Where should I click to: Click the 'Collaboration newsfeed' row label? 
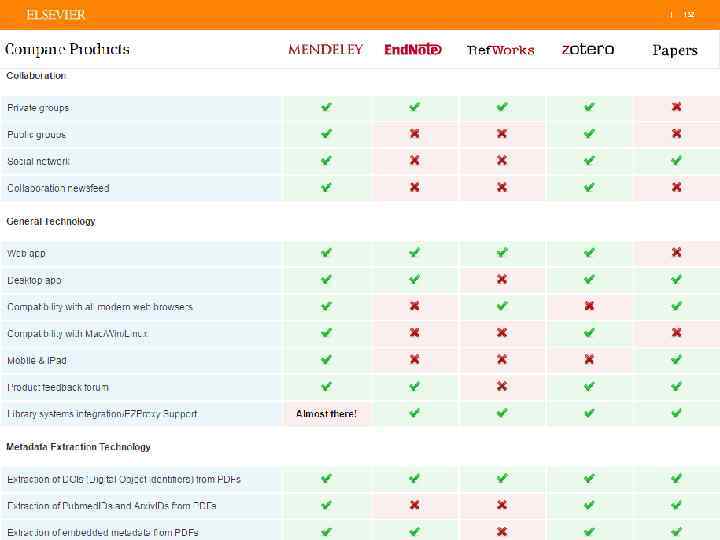[58, 188]
